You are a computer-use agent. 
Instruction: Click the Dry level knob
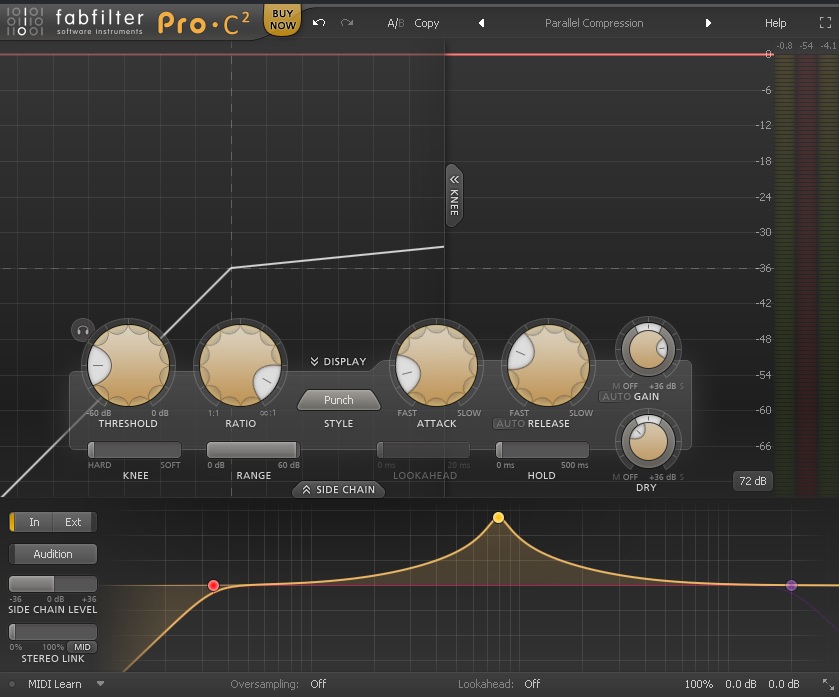648,440
